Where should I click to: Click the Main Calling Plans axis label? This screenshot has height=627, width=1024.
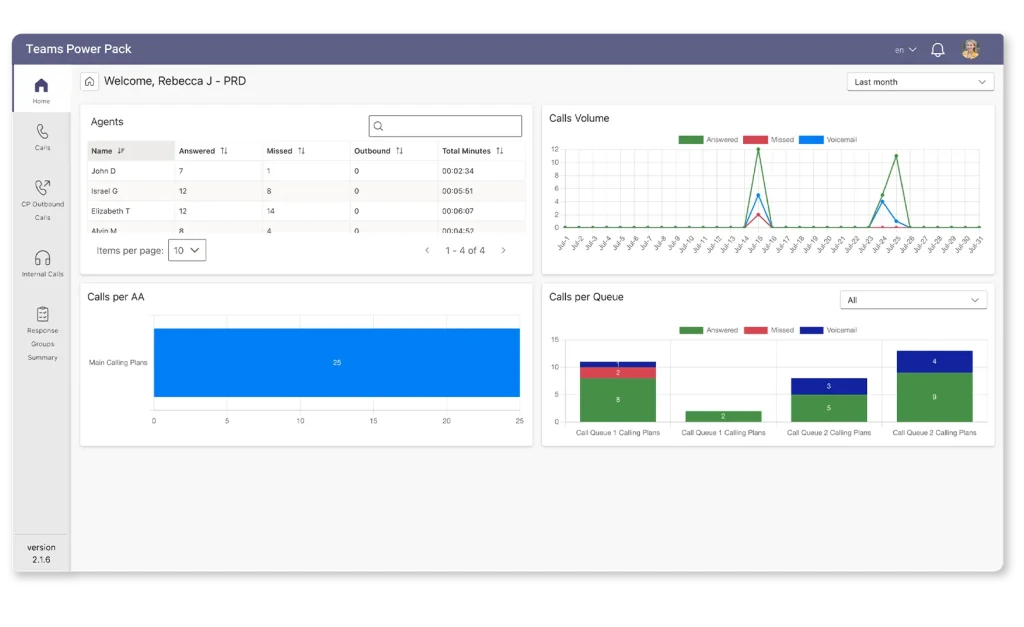coord(118,362)
